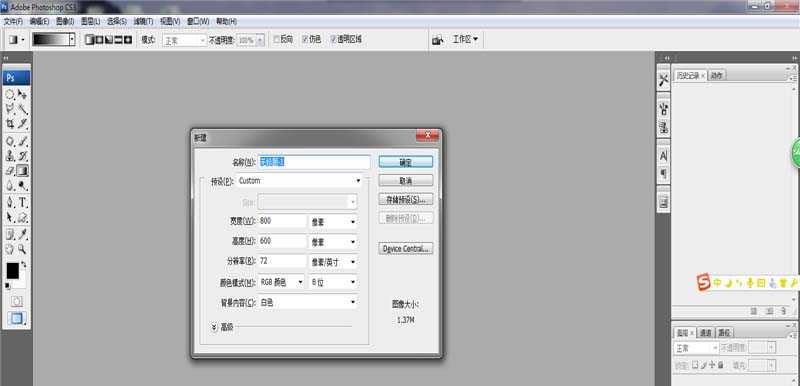
Task: Open the Character panel icon
Action: (x=663, y=155)
